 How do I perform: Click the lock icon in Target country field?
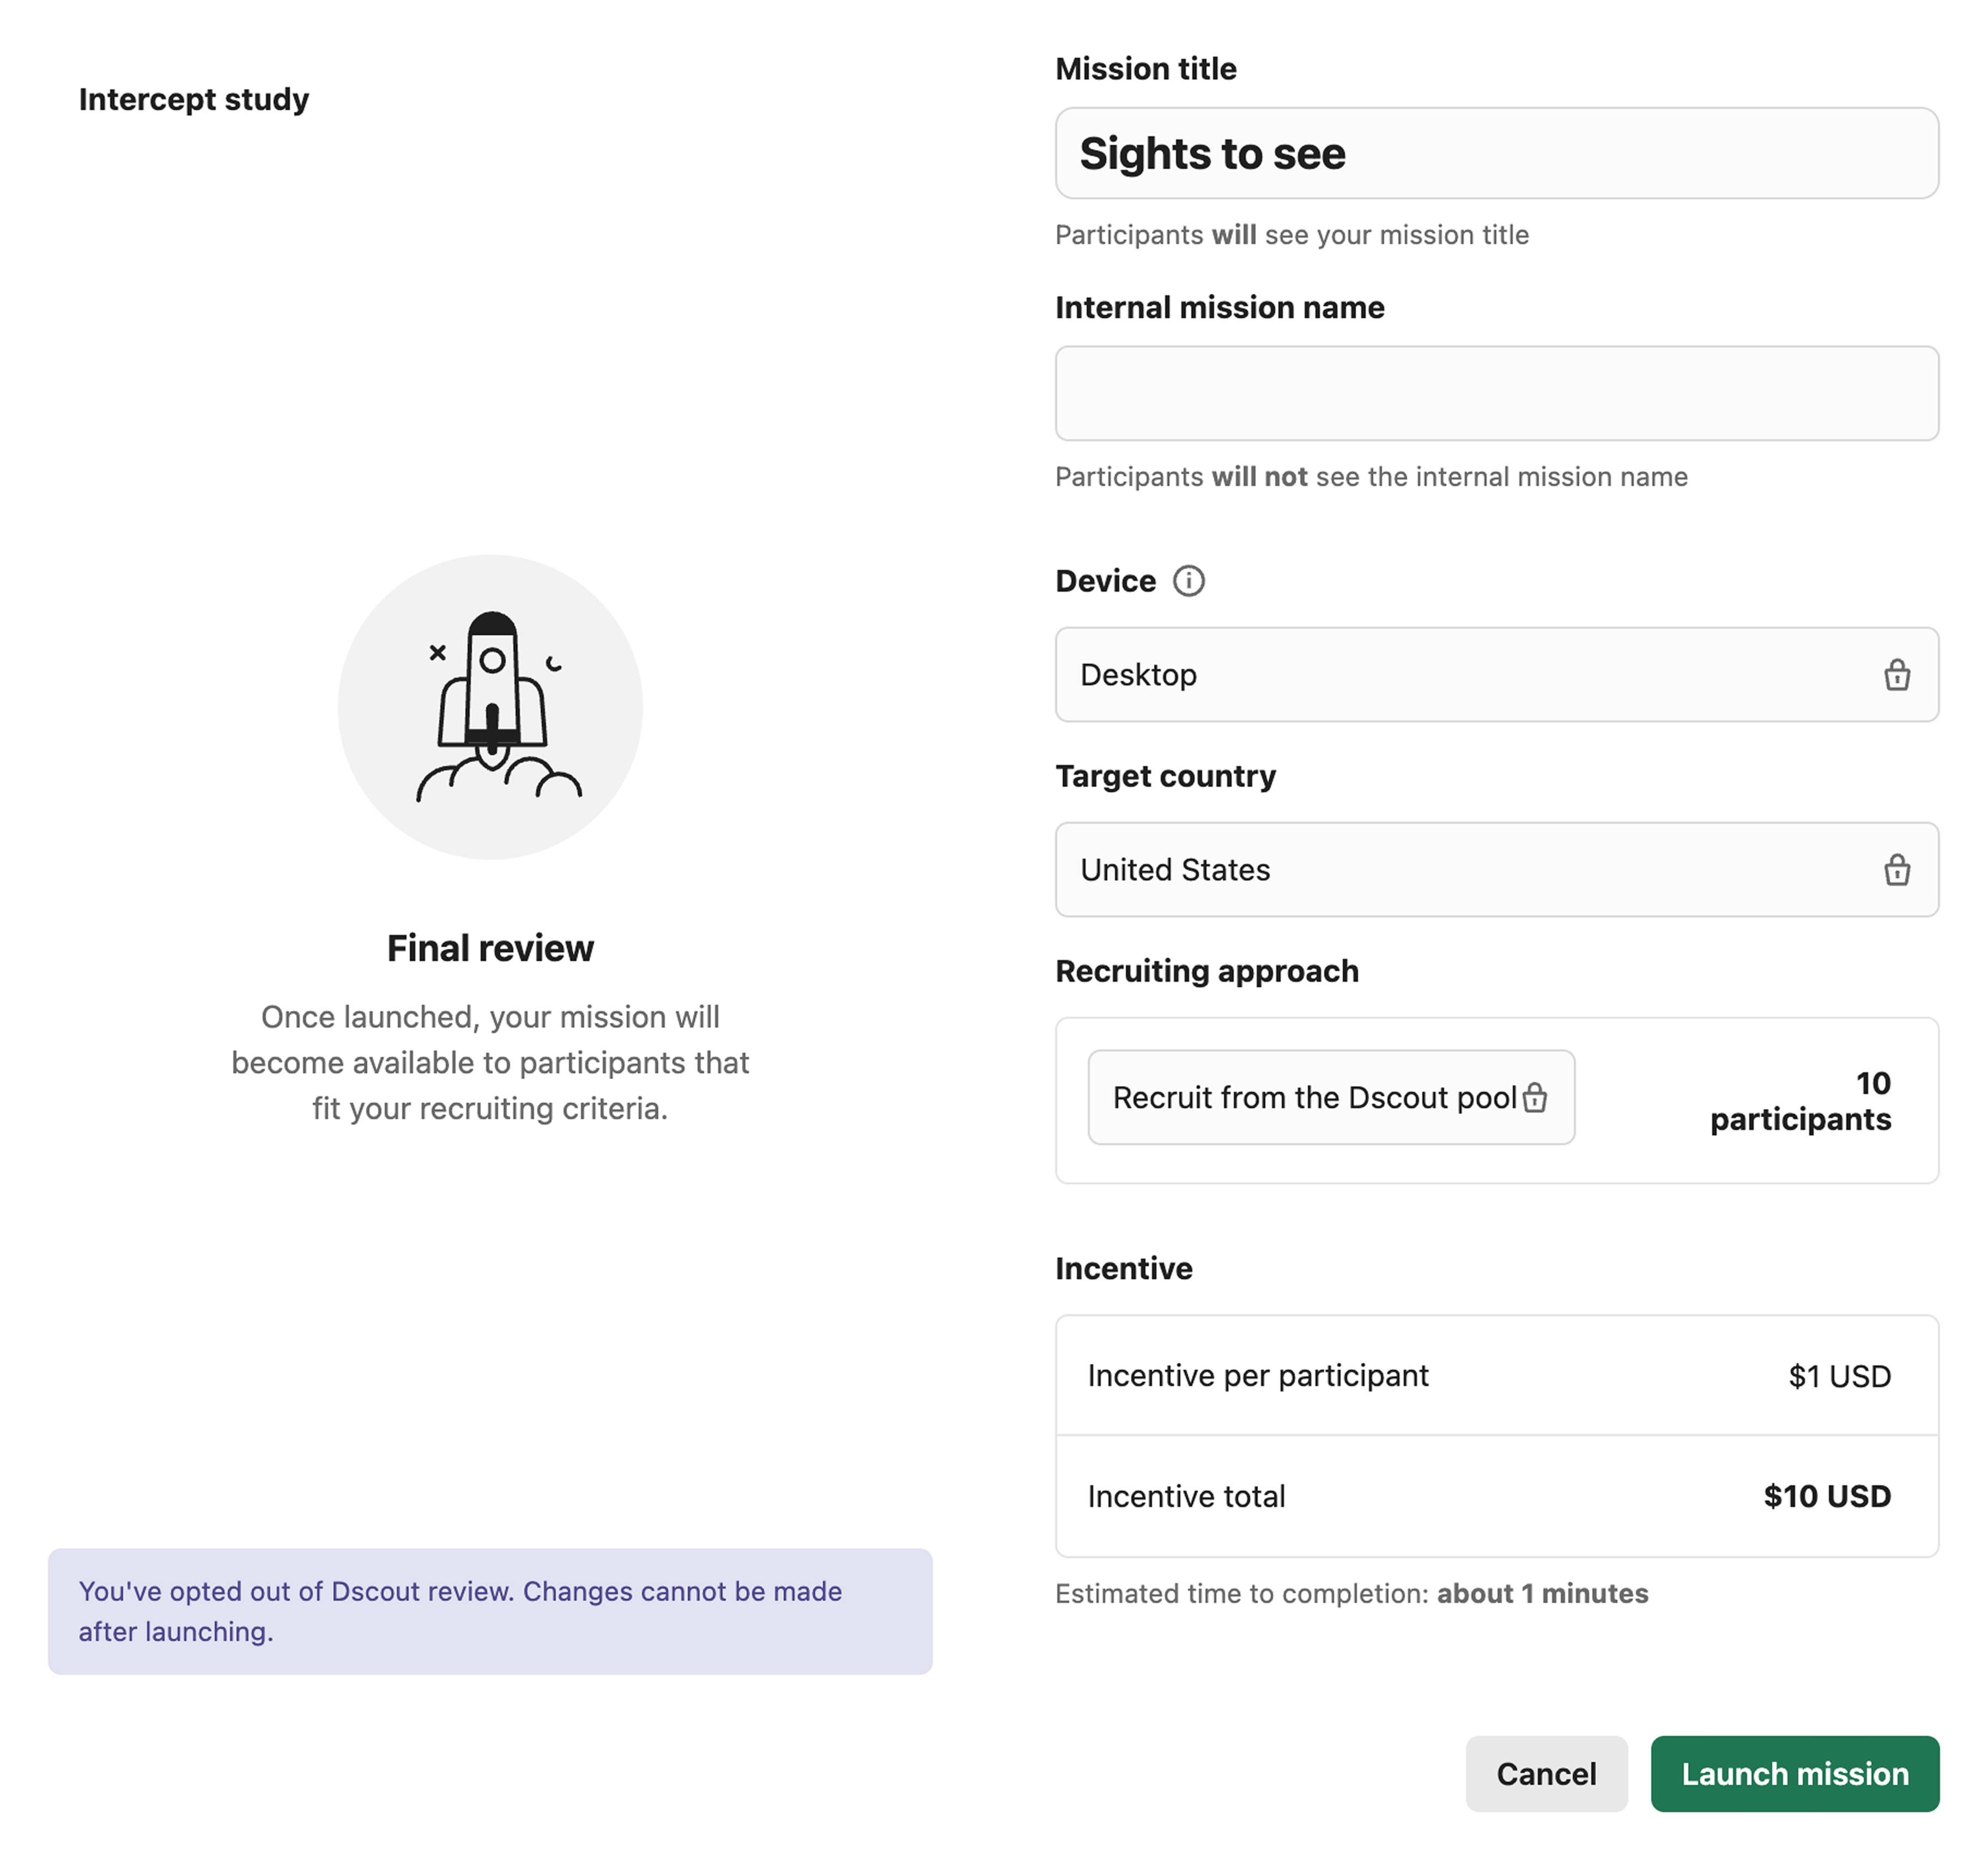coord(1896,870)
